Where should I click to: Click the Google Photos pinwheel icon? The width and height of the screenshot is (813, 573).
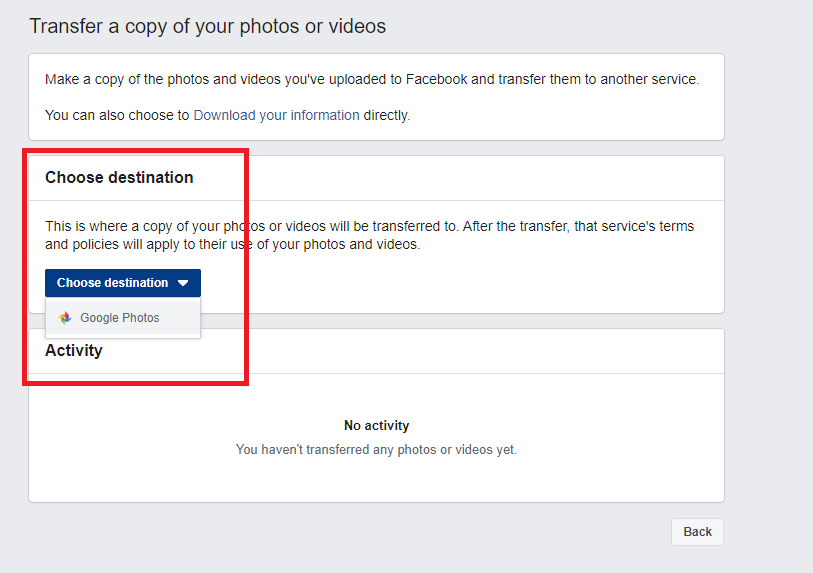click(65, 318)
